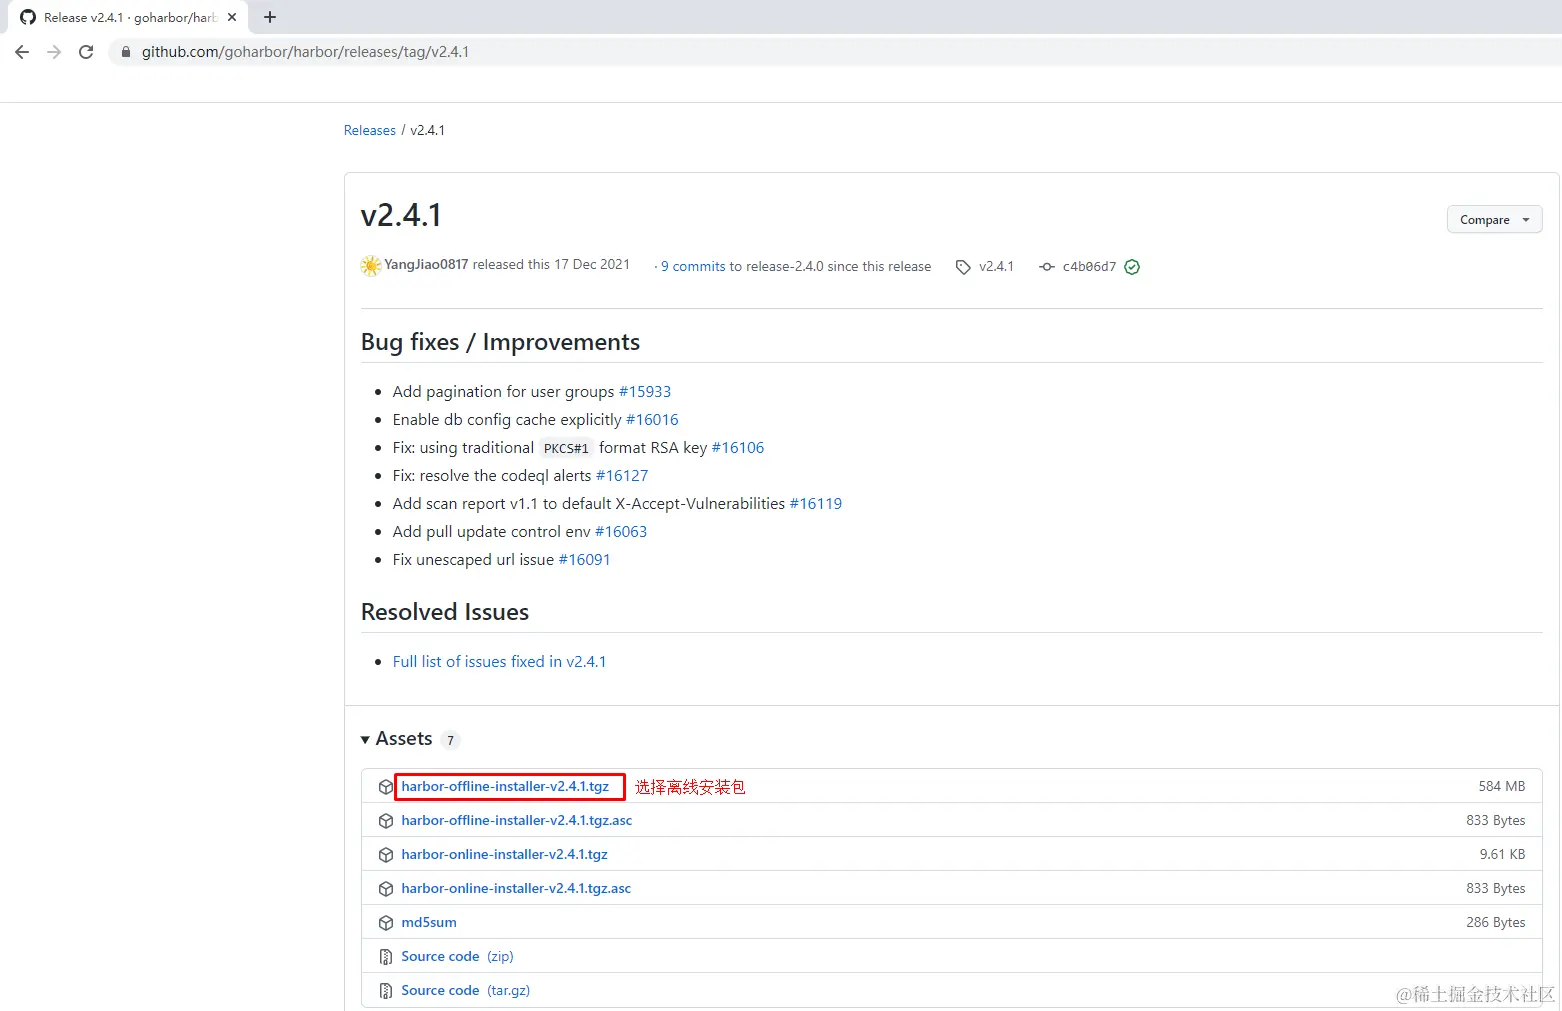Open the Compare dropdown

pos(1494,220)
